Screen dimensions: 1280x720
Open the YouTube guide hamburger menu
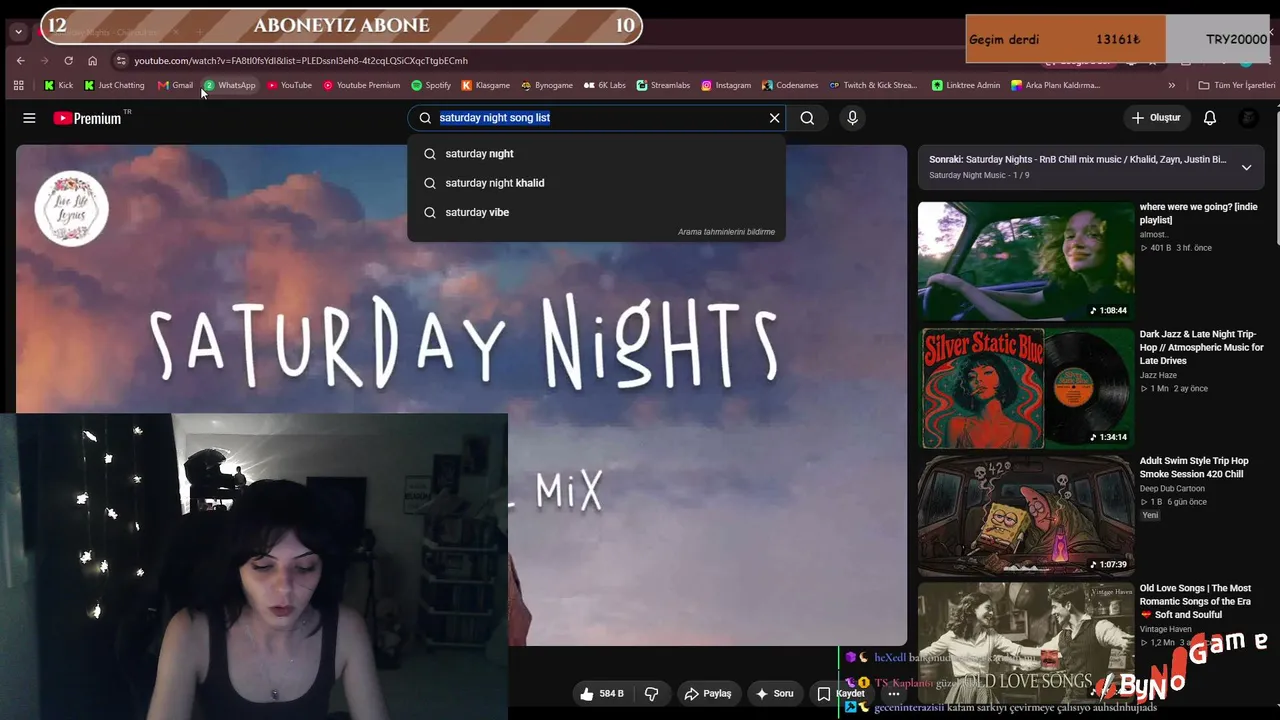[29, 118]
